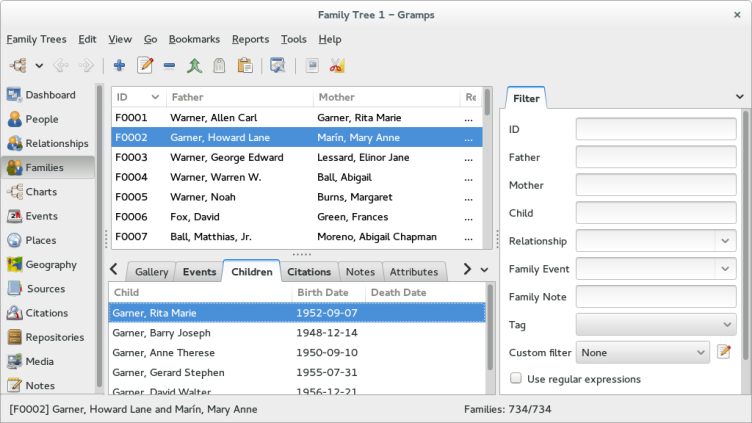The width and height of the screenshot is (752, 423).
Task: Switch to Relationships view
Action: (48, 143)
